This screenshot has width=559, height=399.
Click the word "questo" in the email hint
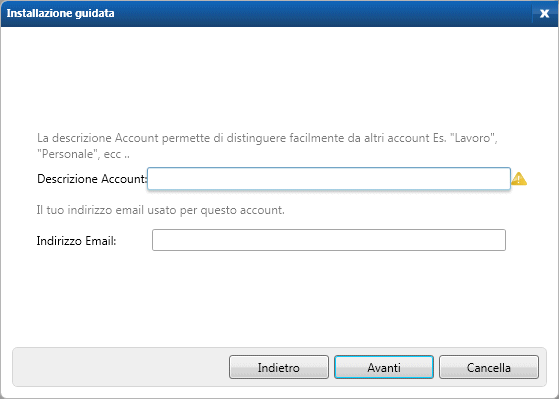pyautogui.click(x=218, y=210)
